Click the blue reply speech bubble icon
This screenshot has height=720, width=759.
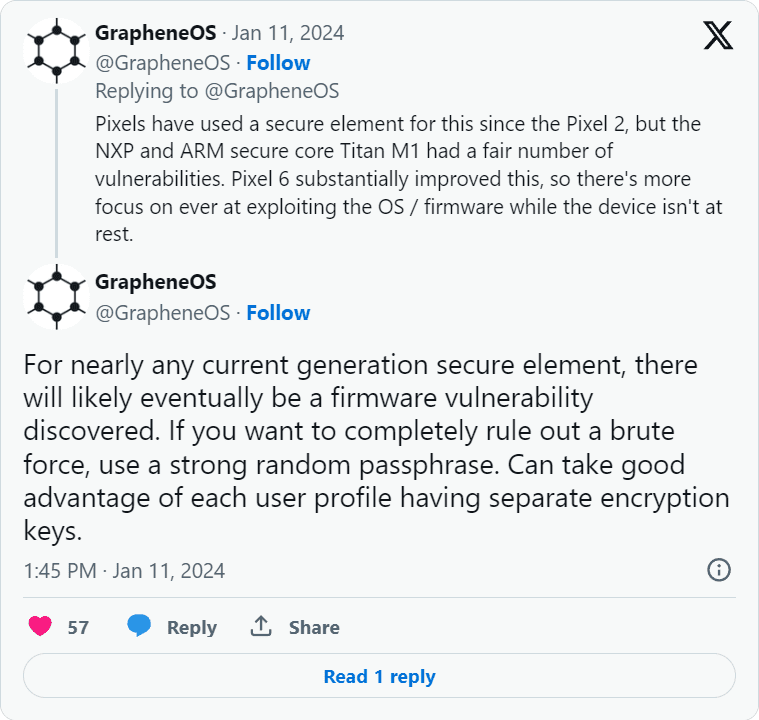pyautogui.click(x=139, y=627)
